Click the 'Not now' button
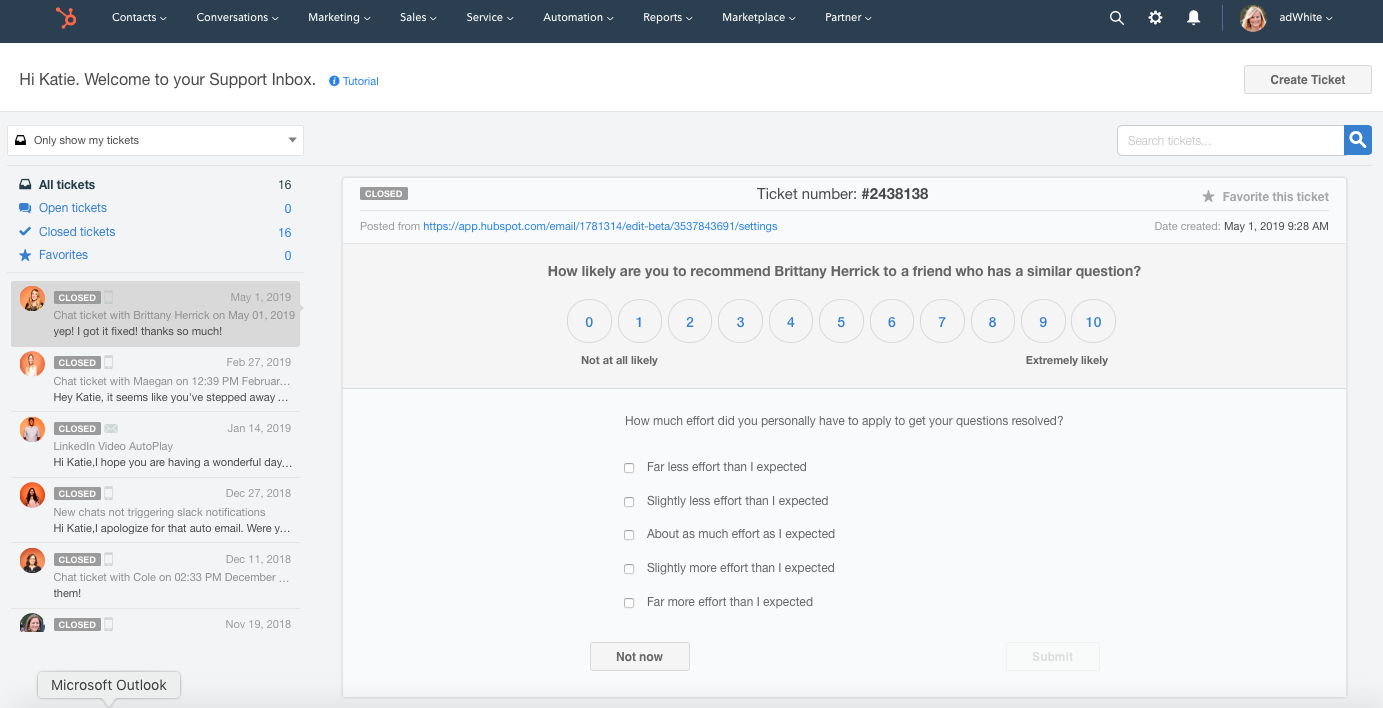This screenshot has width=1383, height=708. pos(639,657)
